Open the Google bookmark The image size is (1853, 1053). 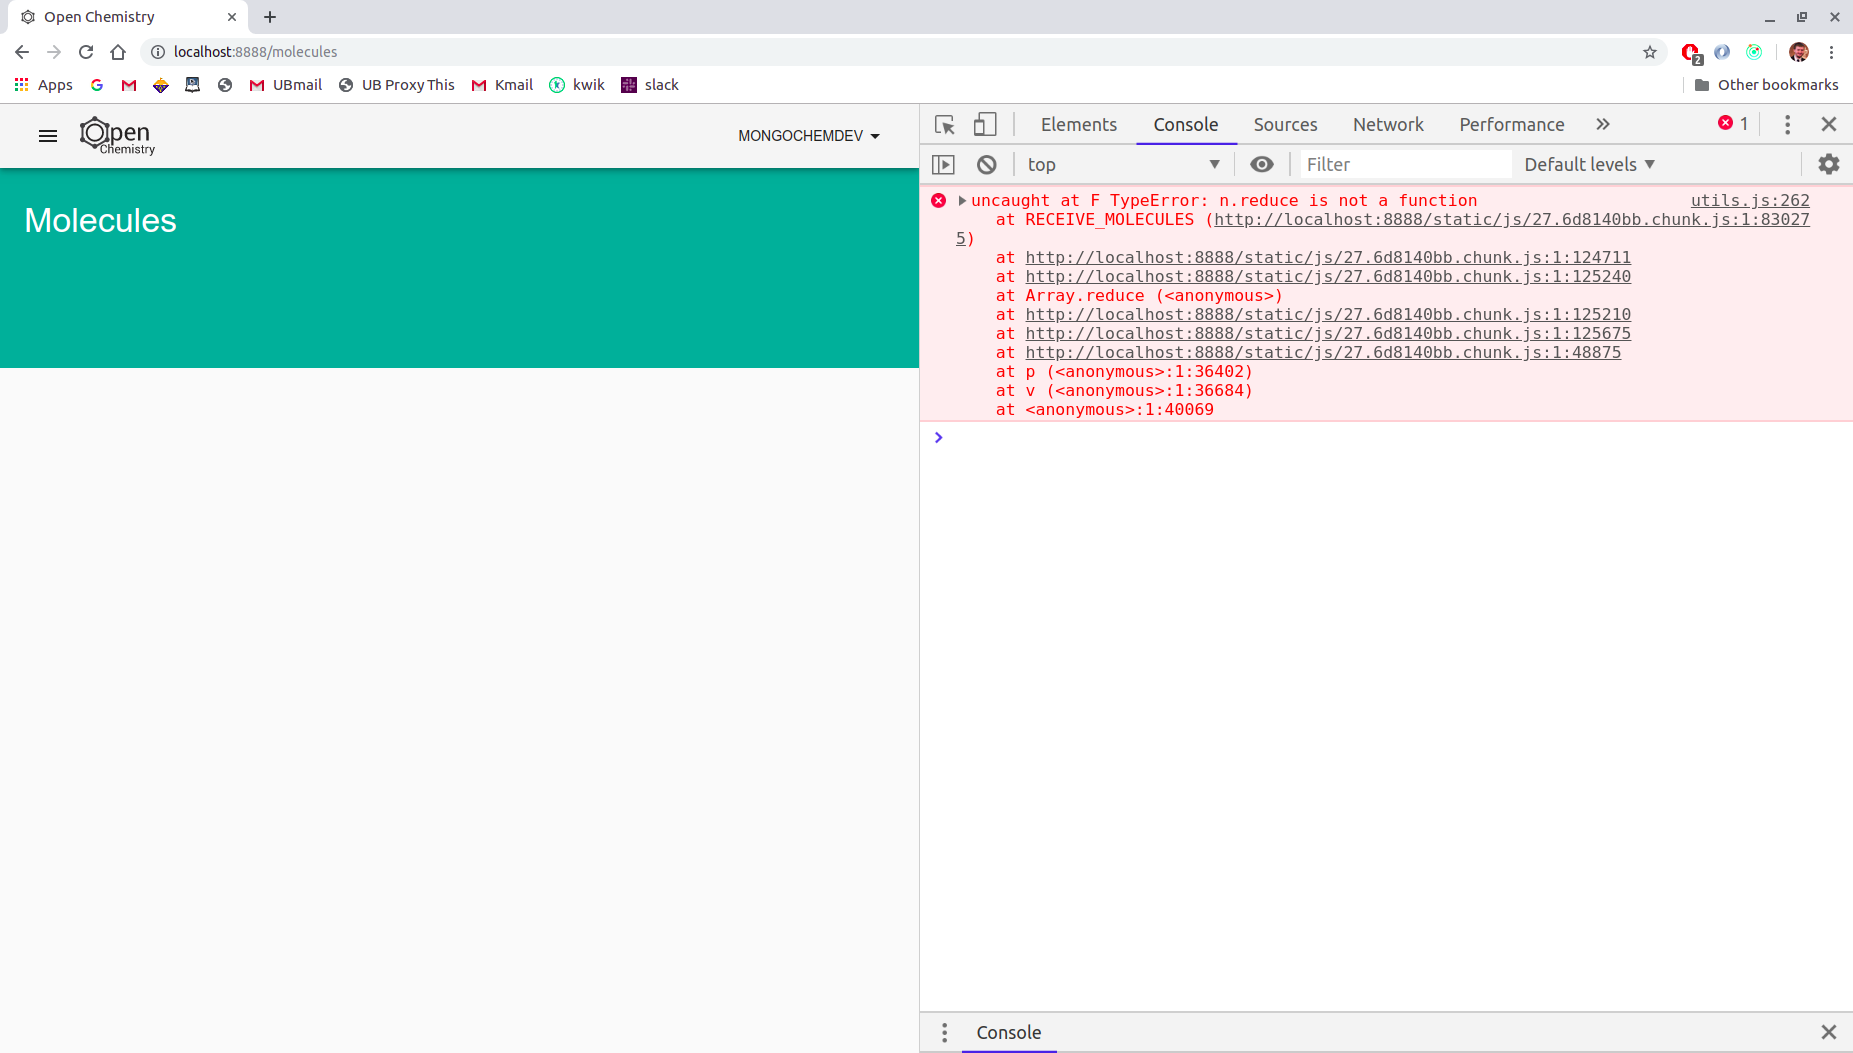point(97,85)
